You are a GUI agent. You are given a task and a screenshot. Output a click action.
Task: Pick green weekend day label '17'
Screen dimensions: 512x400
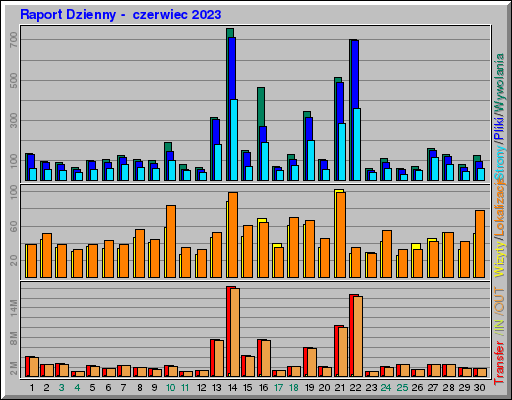[x=278, y=388]
